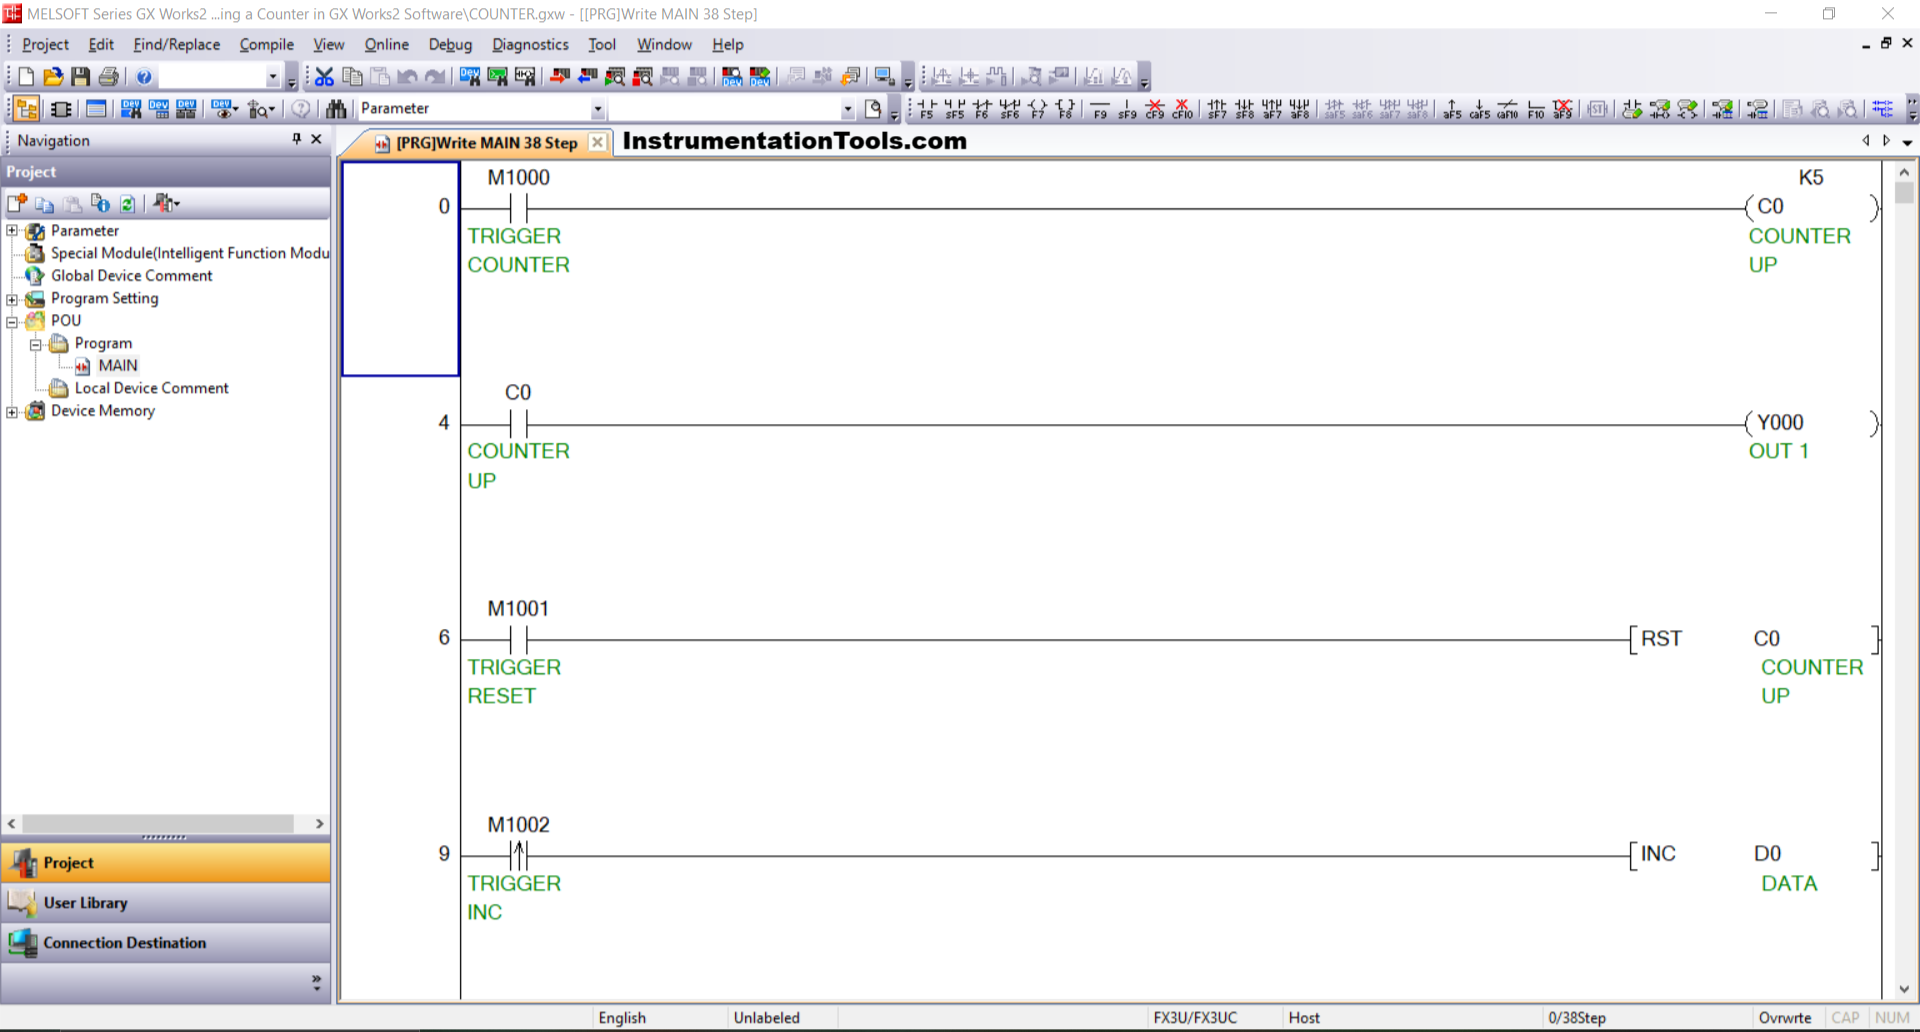Click the Start Monitoring icon
Screen dimensions: 1920x1032
click(615, 77)
